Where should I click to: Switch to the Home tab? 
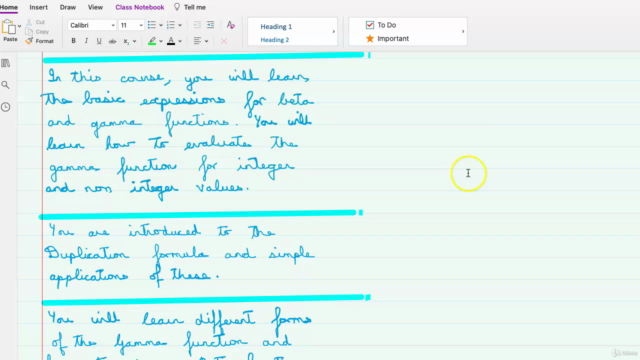point(9,7)
